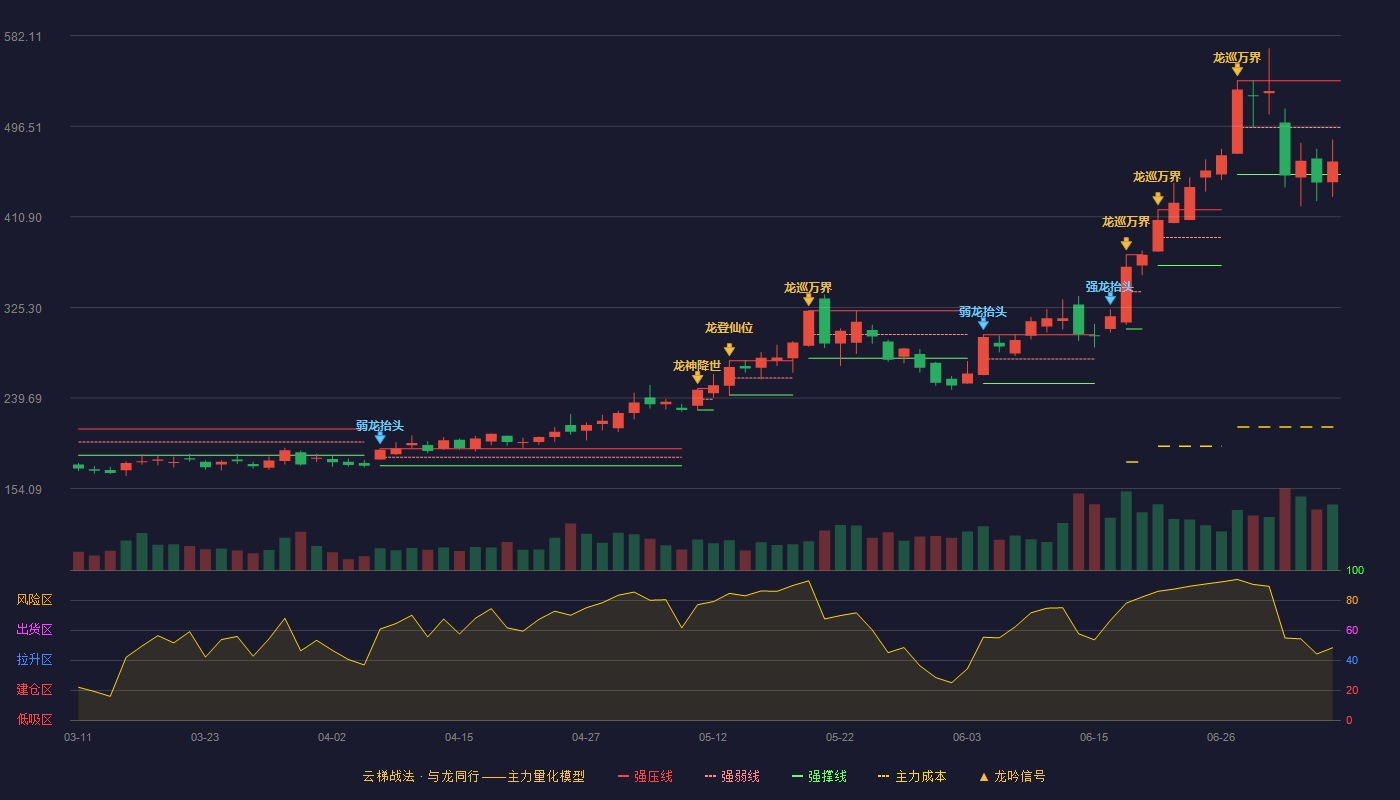Click the 100 indicator scale value
The image size is (1400, 800).
(1355, 571)
